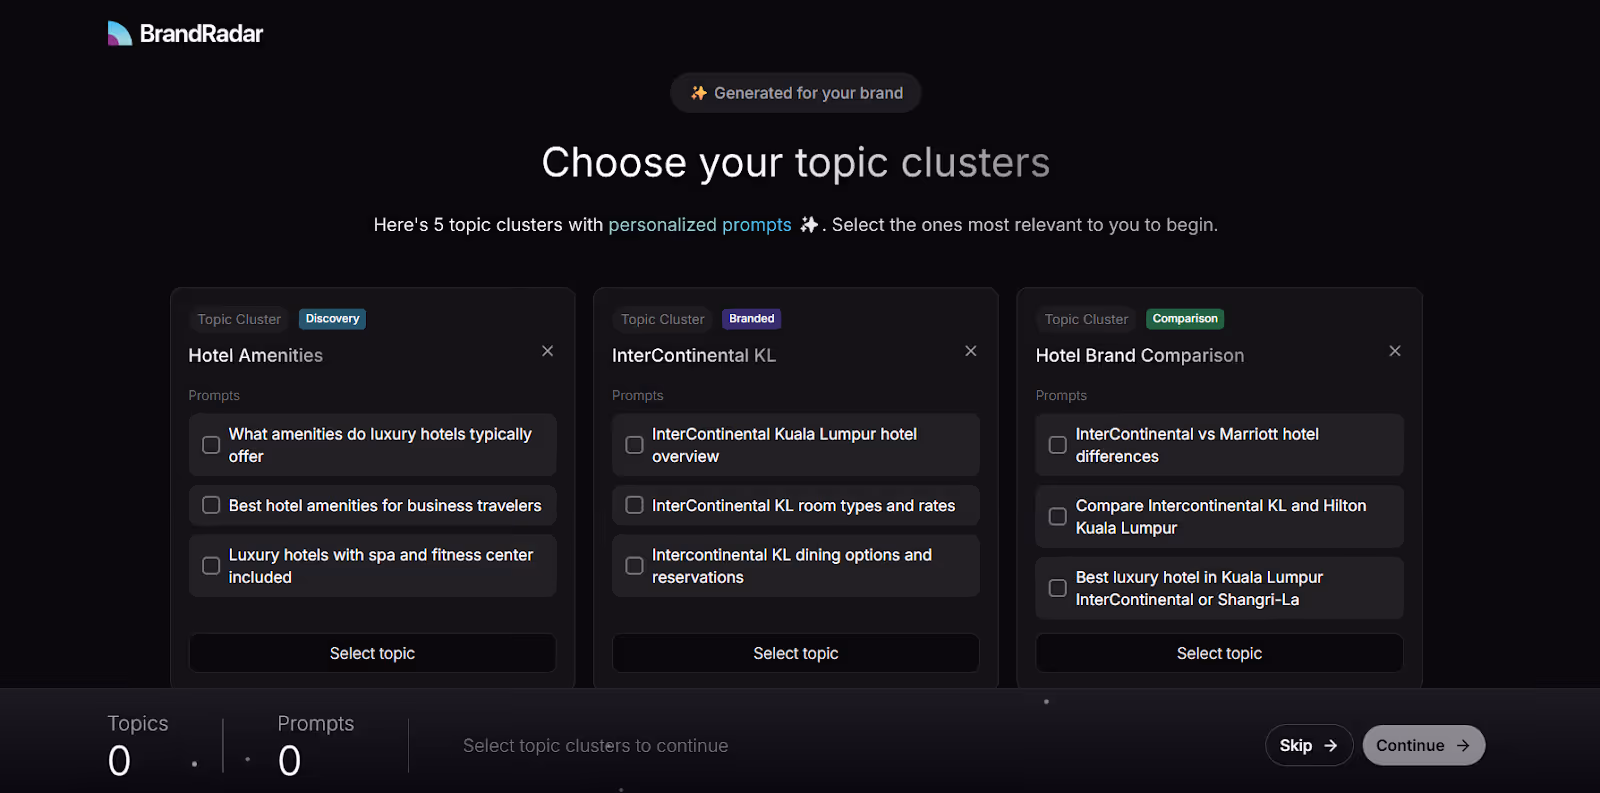Select topic for InterContinental KL cluster
The height and width of the screenshot is (793, 1600).
[796, 653]
